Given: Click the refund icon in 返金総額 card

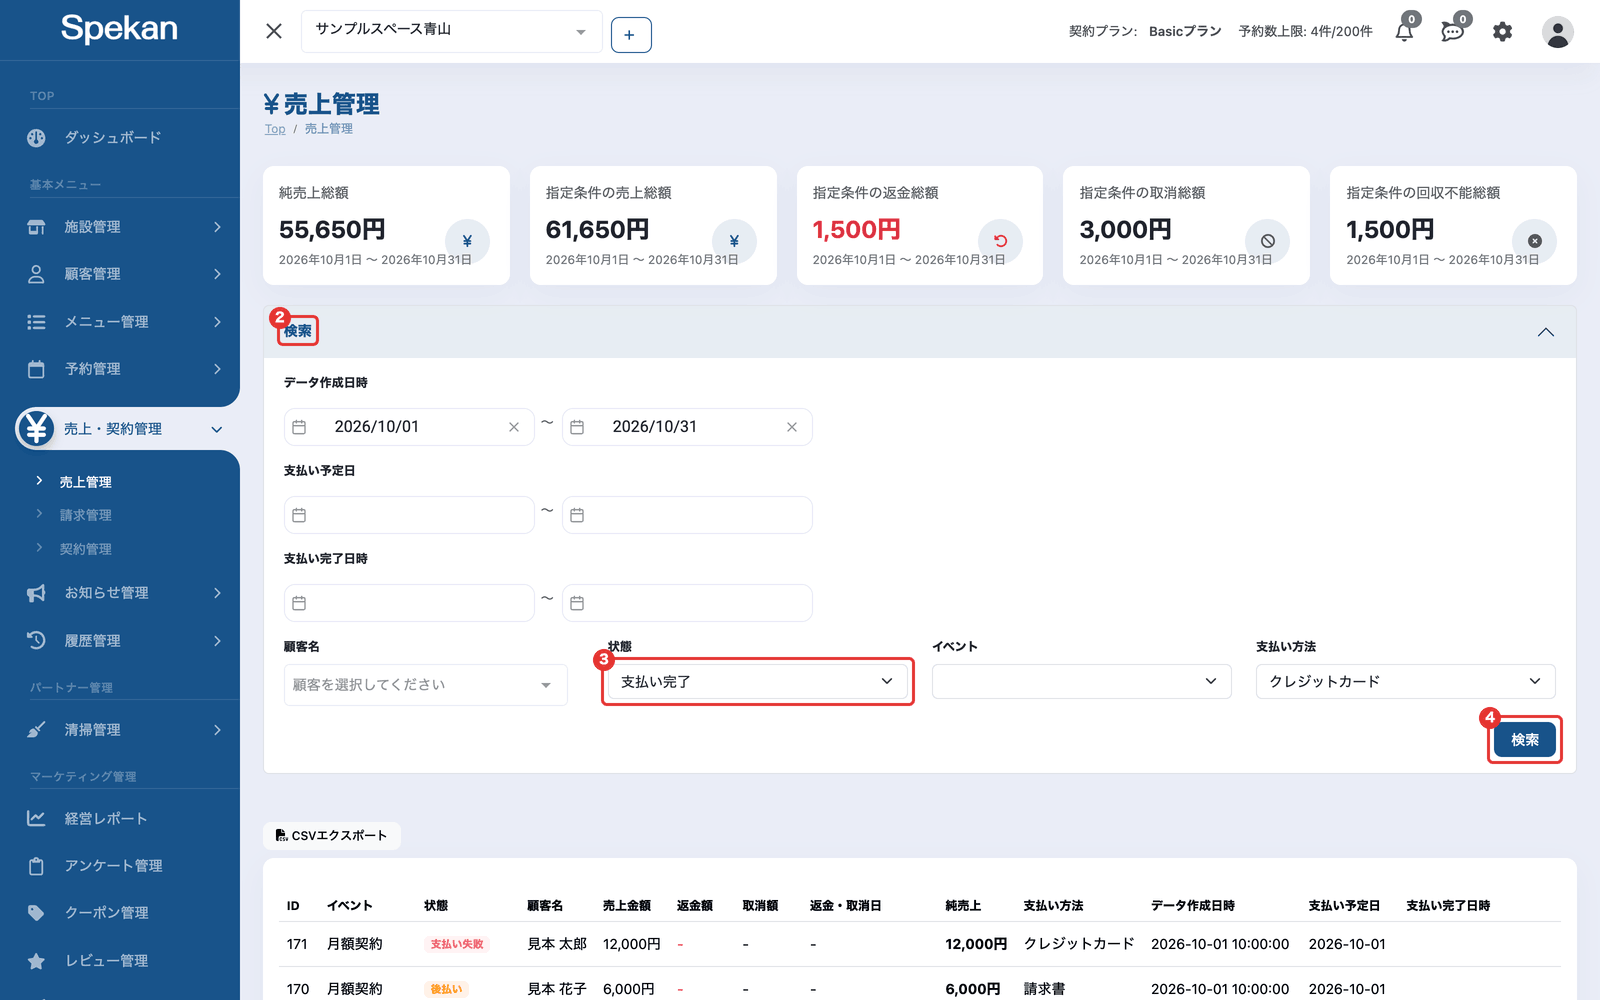Looking at the screenshot, I should click(1001, 241).
